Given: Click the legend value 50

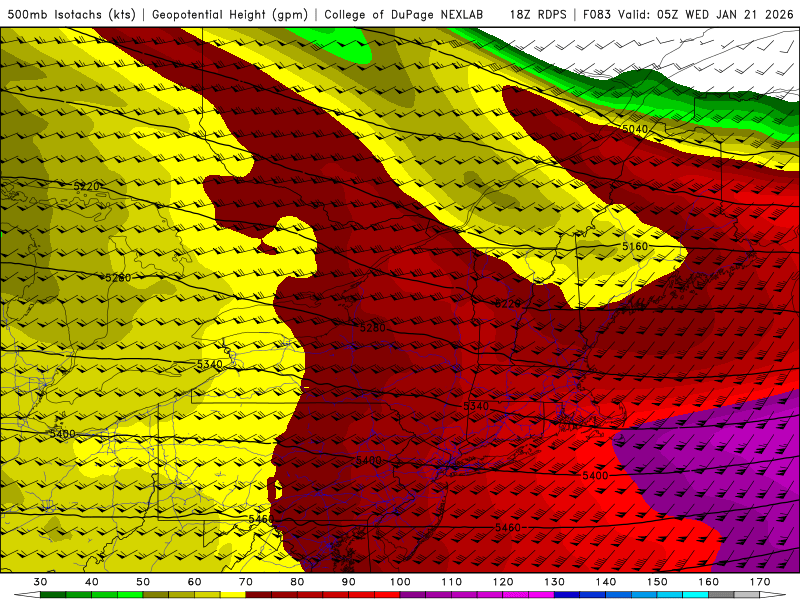Looking at the screenshot, I should (x=143, y=582).
